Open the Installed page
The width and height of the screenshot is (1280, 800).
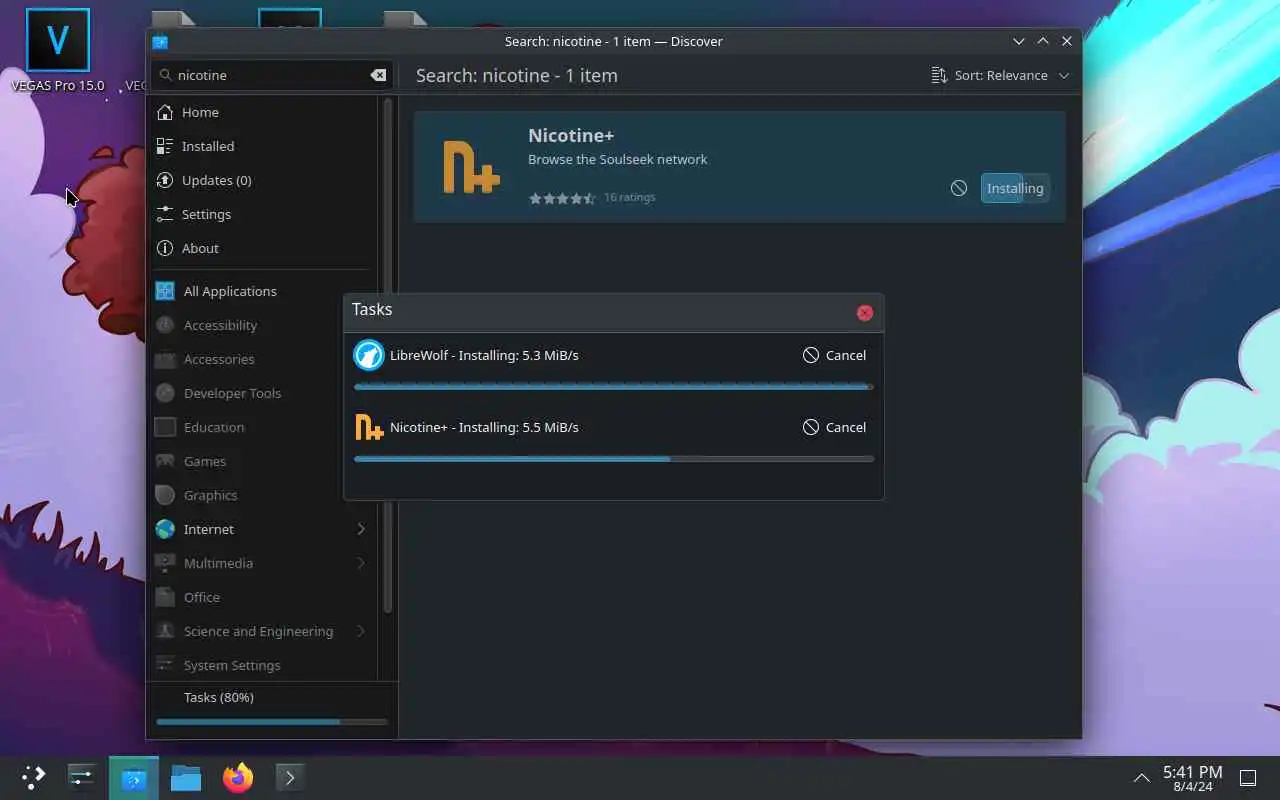tap(262, 146)
